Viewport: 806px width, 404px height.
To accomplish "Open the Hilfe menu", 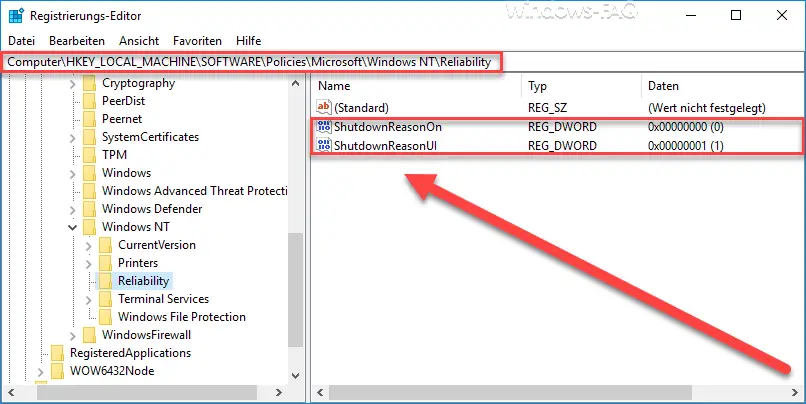I will coord(248,41).
